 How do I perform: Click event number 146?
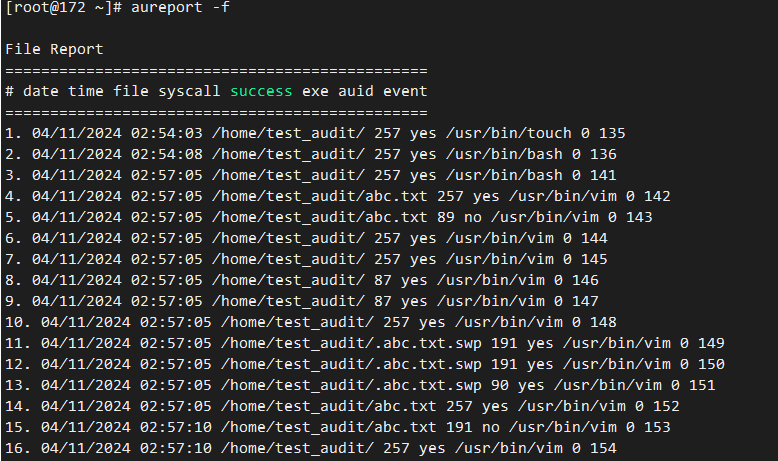pyautogui.click(x=585, y=280)
